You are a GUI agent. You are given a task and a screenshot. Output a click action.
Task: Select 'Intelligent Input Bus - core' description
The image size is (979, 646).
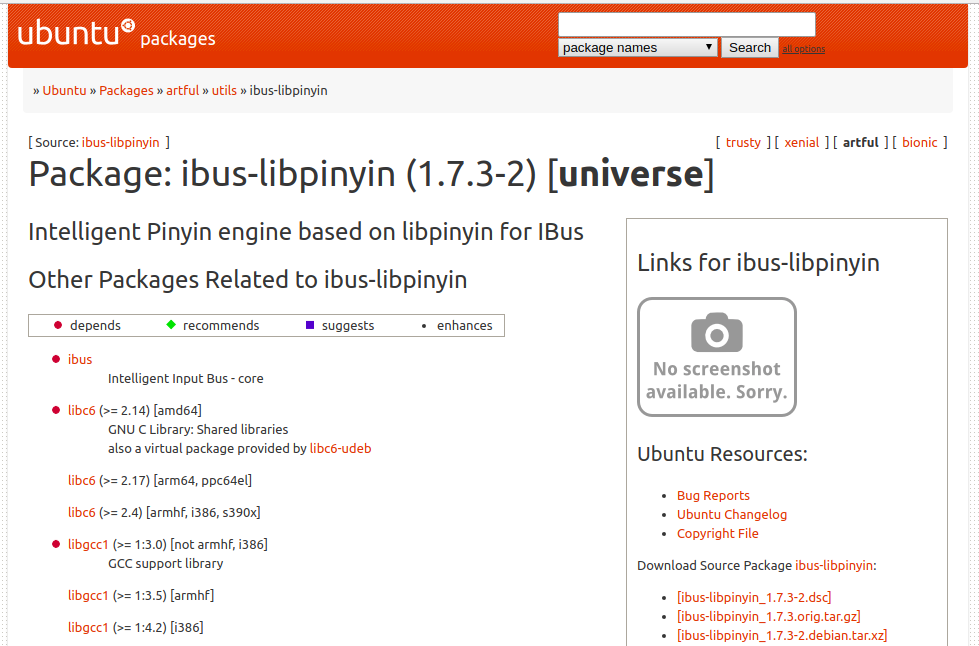185,379
